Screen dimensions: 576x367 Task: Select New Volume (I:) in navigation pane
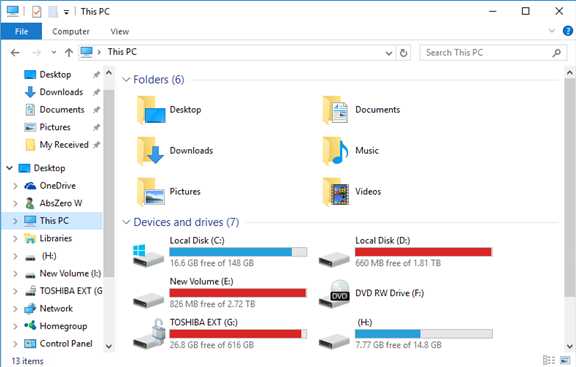pos(70,273)
